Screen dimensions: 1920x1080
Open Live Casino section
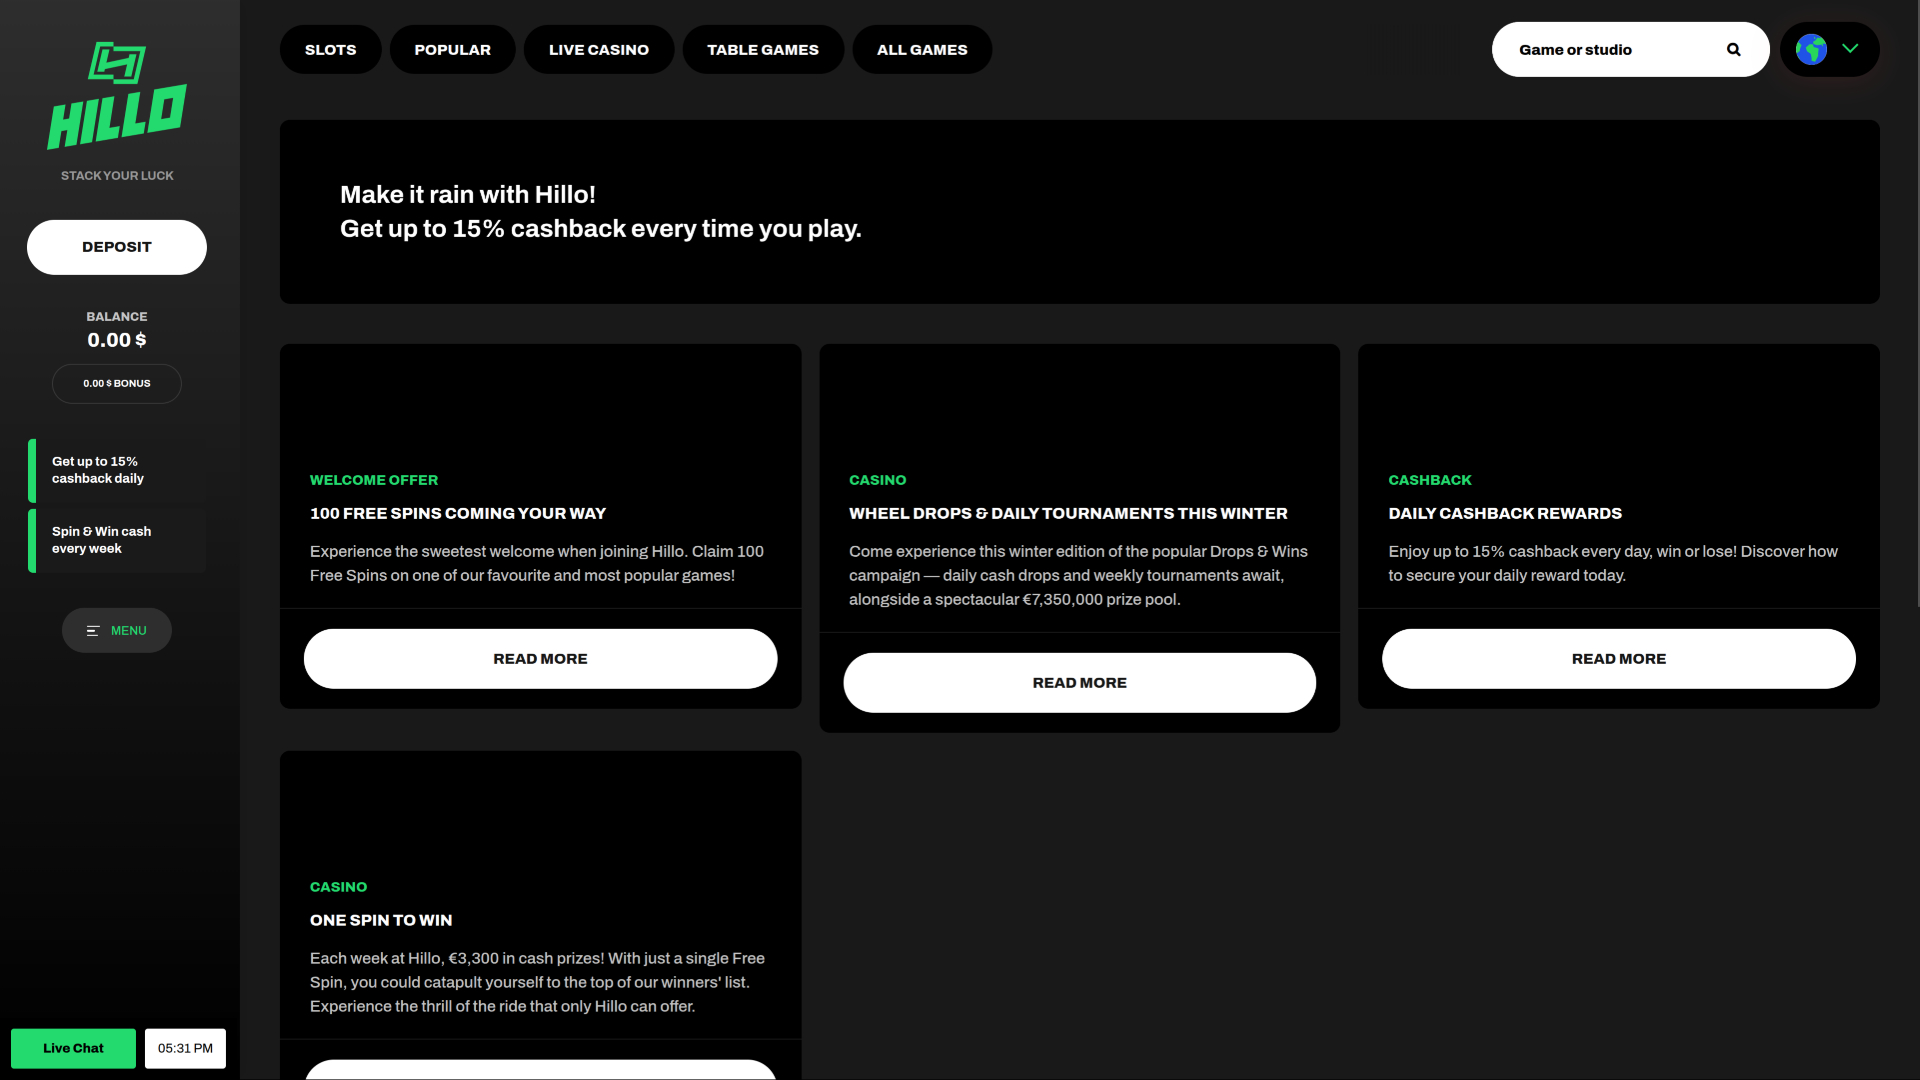pyautogui.click(x=598, y=50)
